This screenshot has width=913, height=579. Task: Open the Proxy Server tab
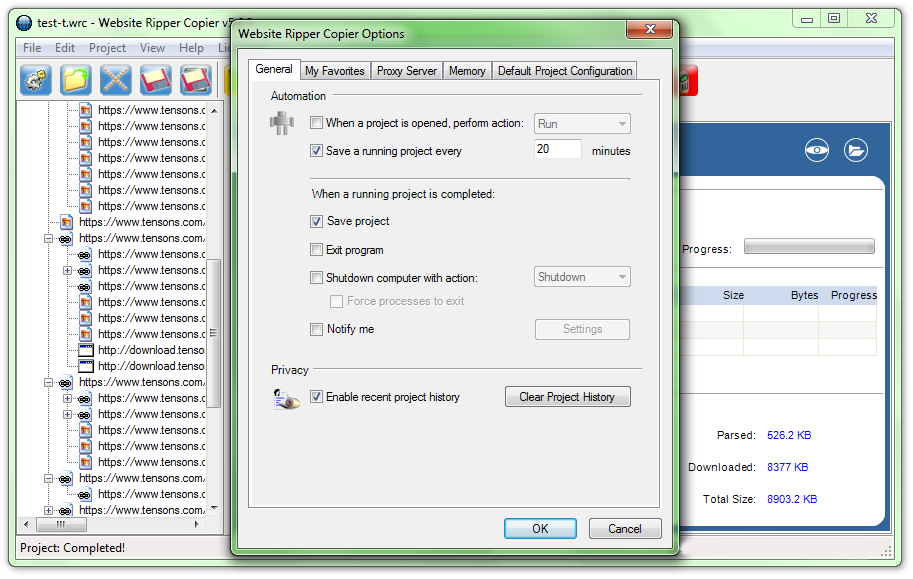click(406, 71)
